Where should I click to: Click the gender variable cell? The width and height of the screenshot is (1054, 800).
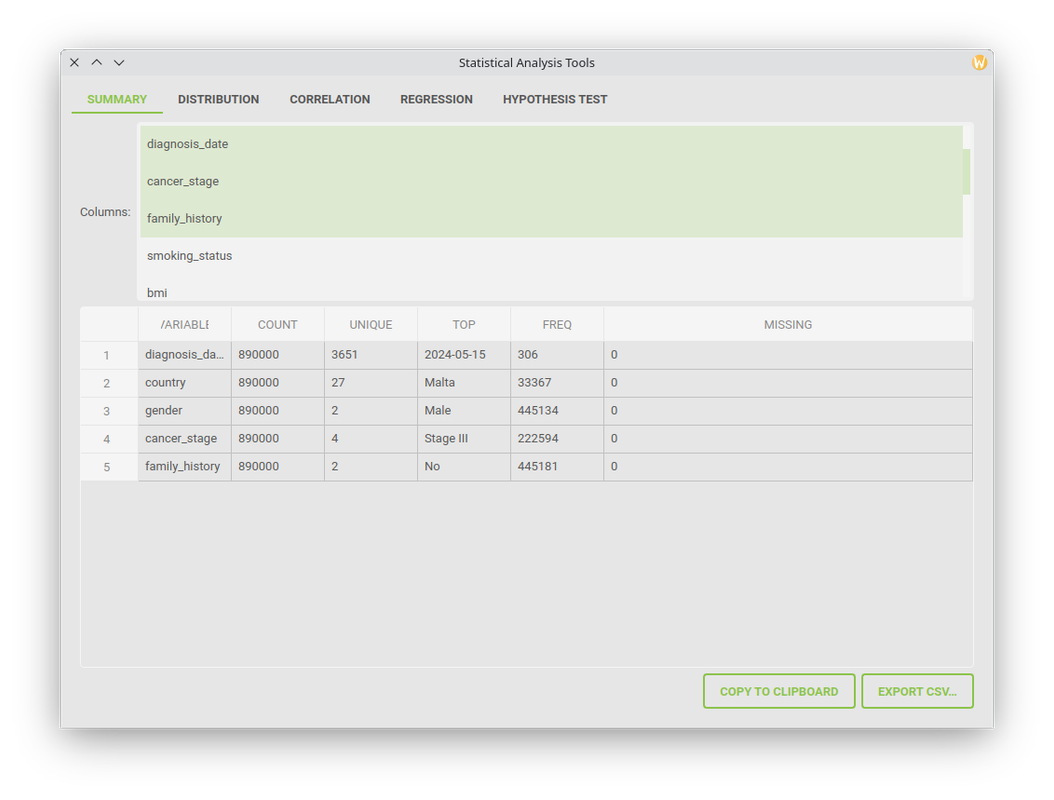185,411
